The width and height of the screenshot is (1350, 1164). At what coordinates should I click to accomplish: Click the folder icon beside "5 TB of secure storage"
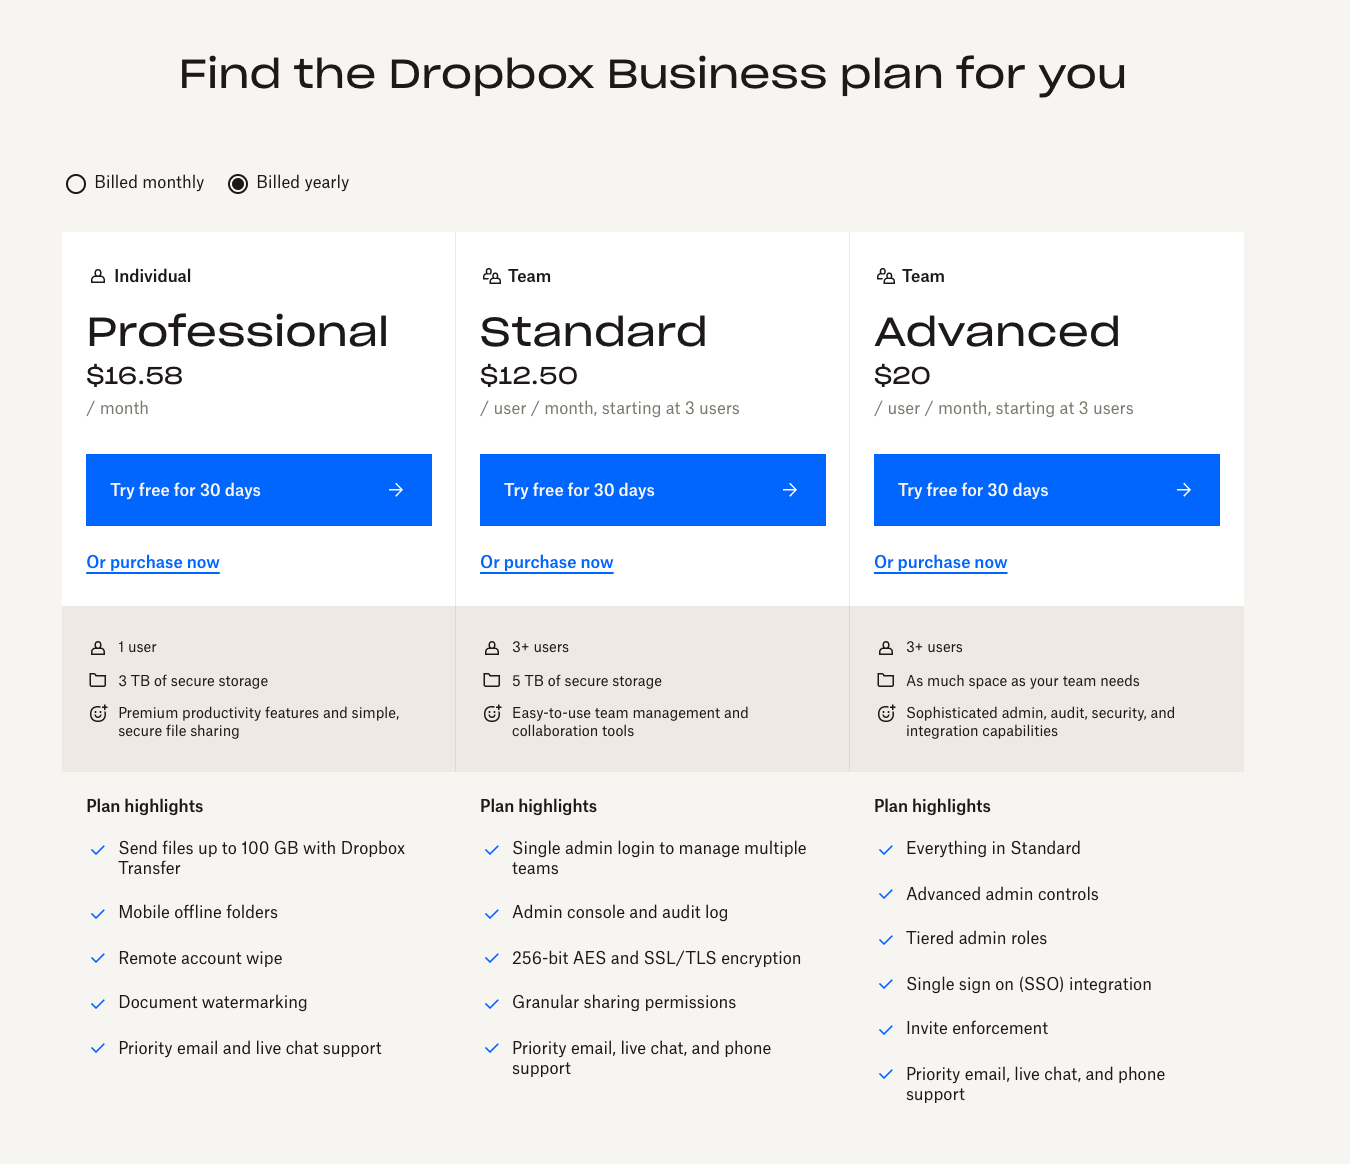pyautogui.click(x=492, y=680)
